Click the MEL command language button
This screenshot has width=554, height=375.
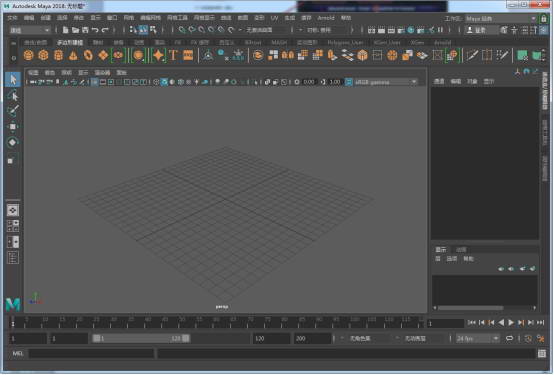[18, 353]
